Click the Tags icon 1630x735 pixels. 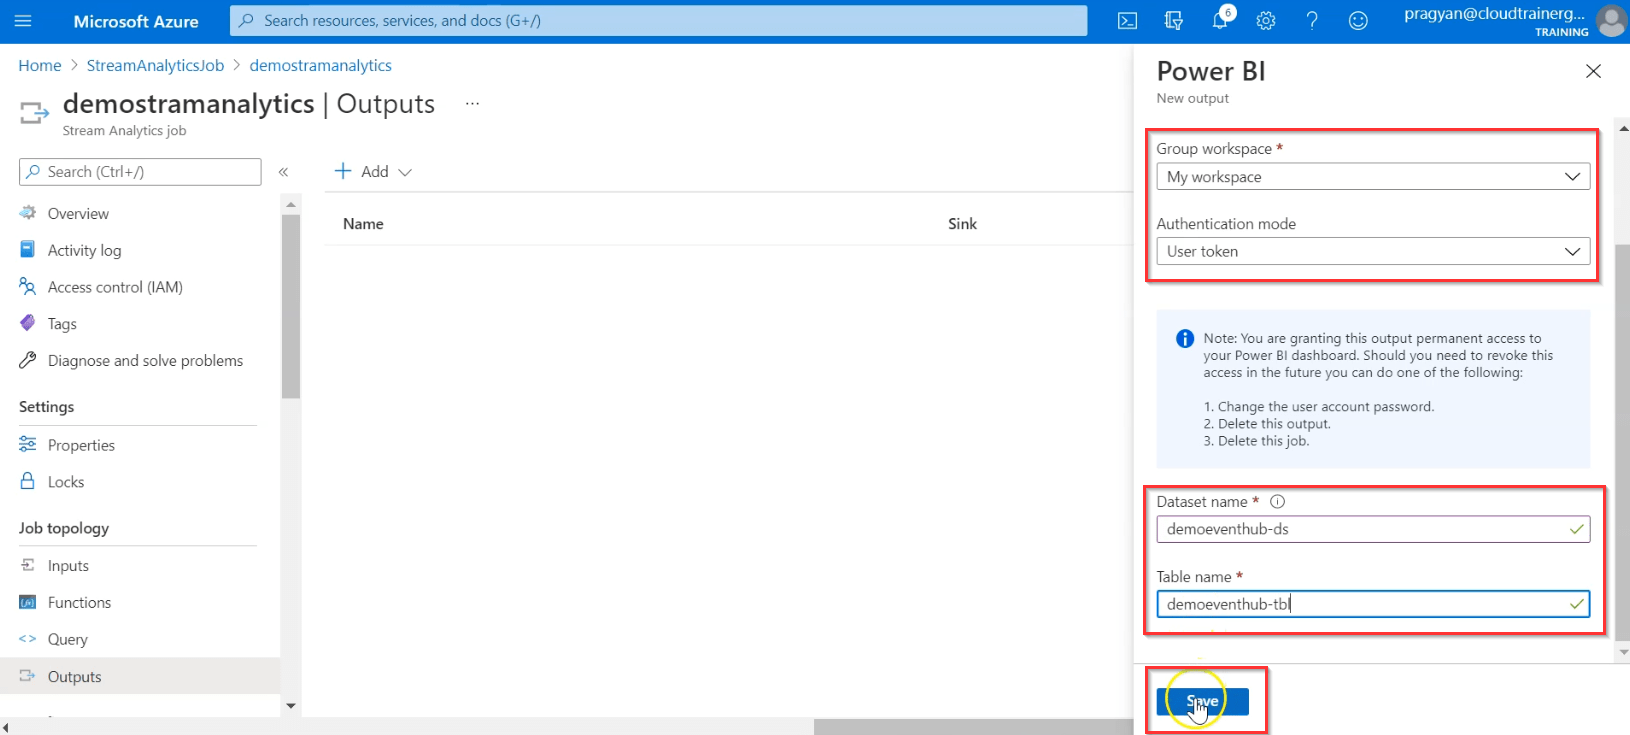click(x=28, y=323)
